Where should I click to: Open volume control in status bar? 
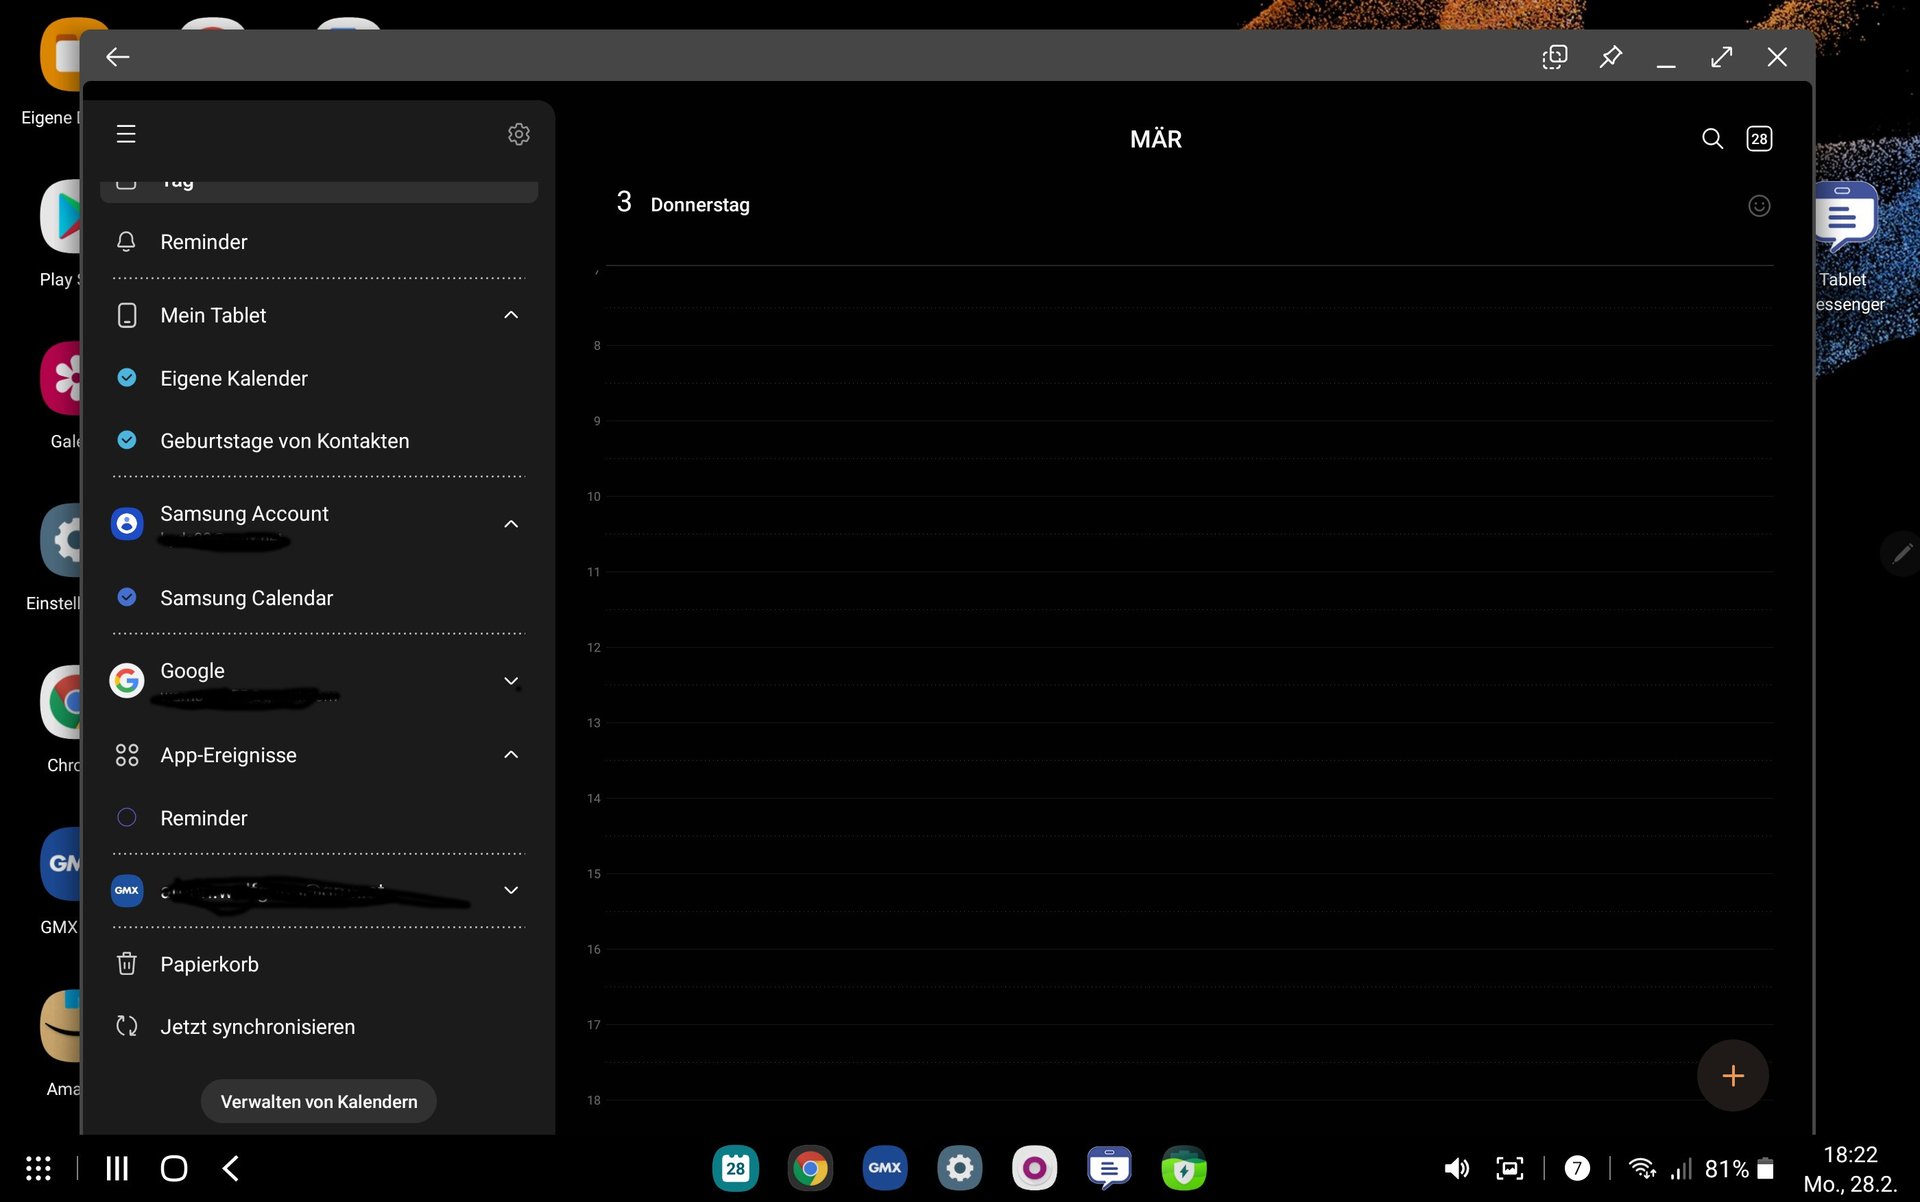pyautogui.click(x=1457, y=1168)
